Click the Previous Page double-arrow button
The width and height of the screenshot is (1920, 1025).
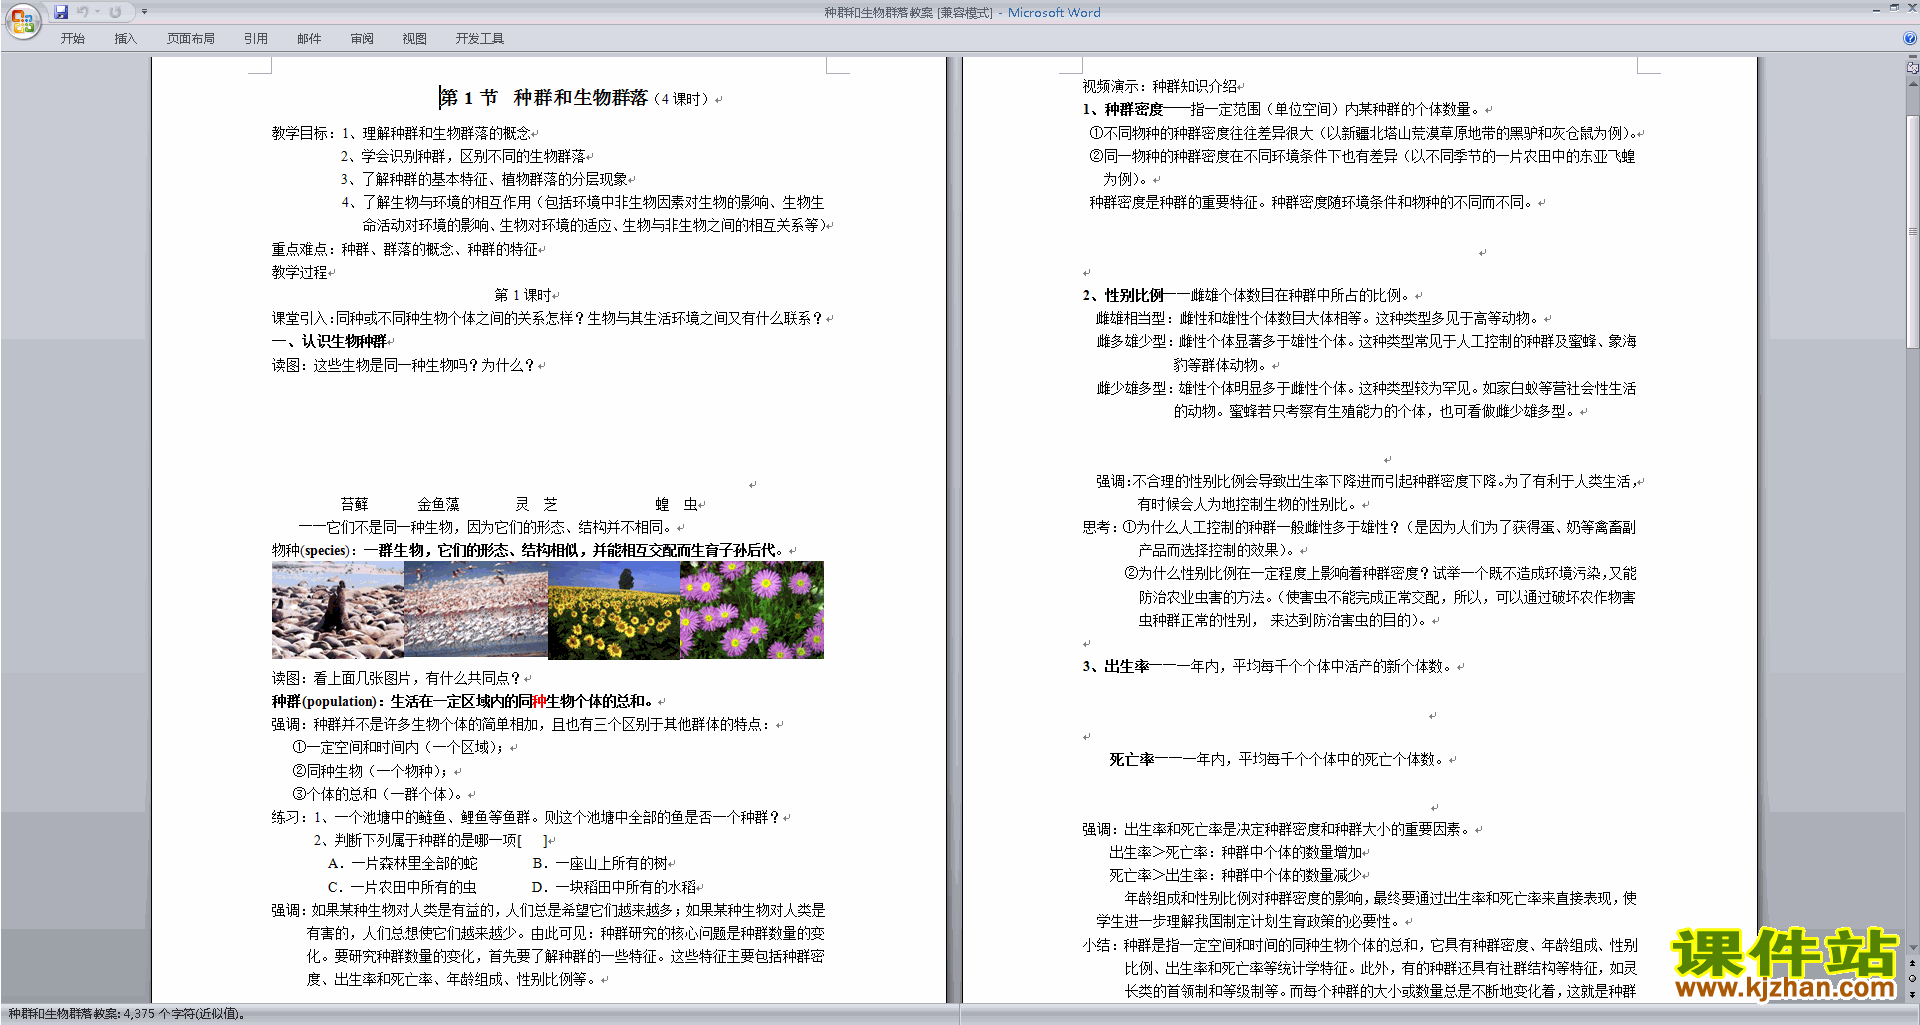point(1912,963)
